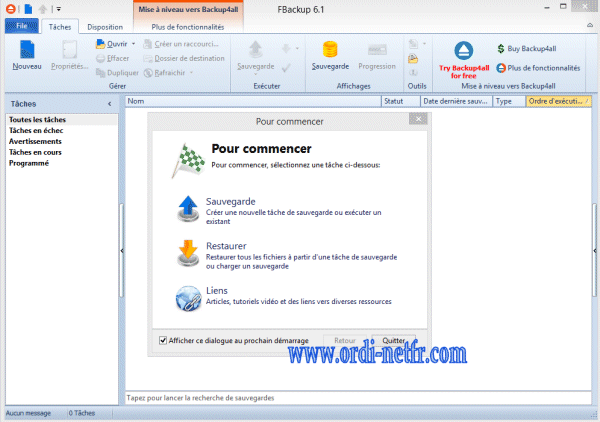This screenshot has height=422, width=600.
Task: Click the quick access up arrow icon
Action: (x=42, y=9)
